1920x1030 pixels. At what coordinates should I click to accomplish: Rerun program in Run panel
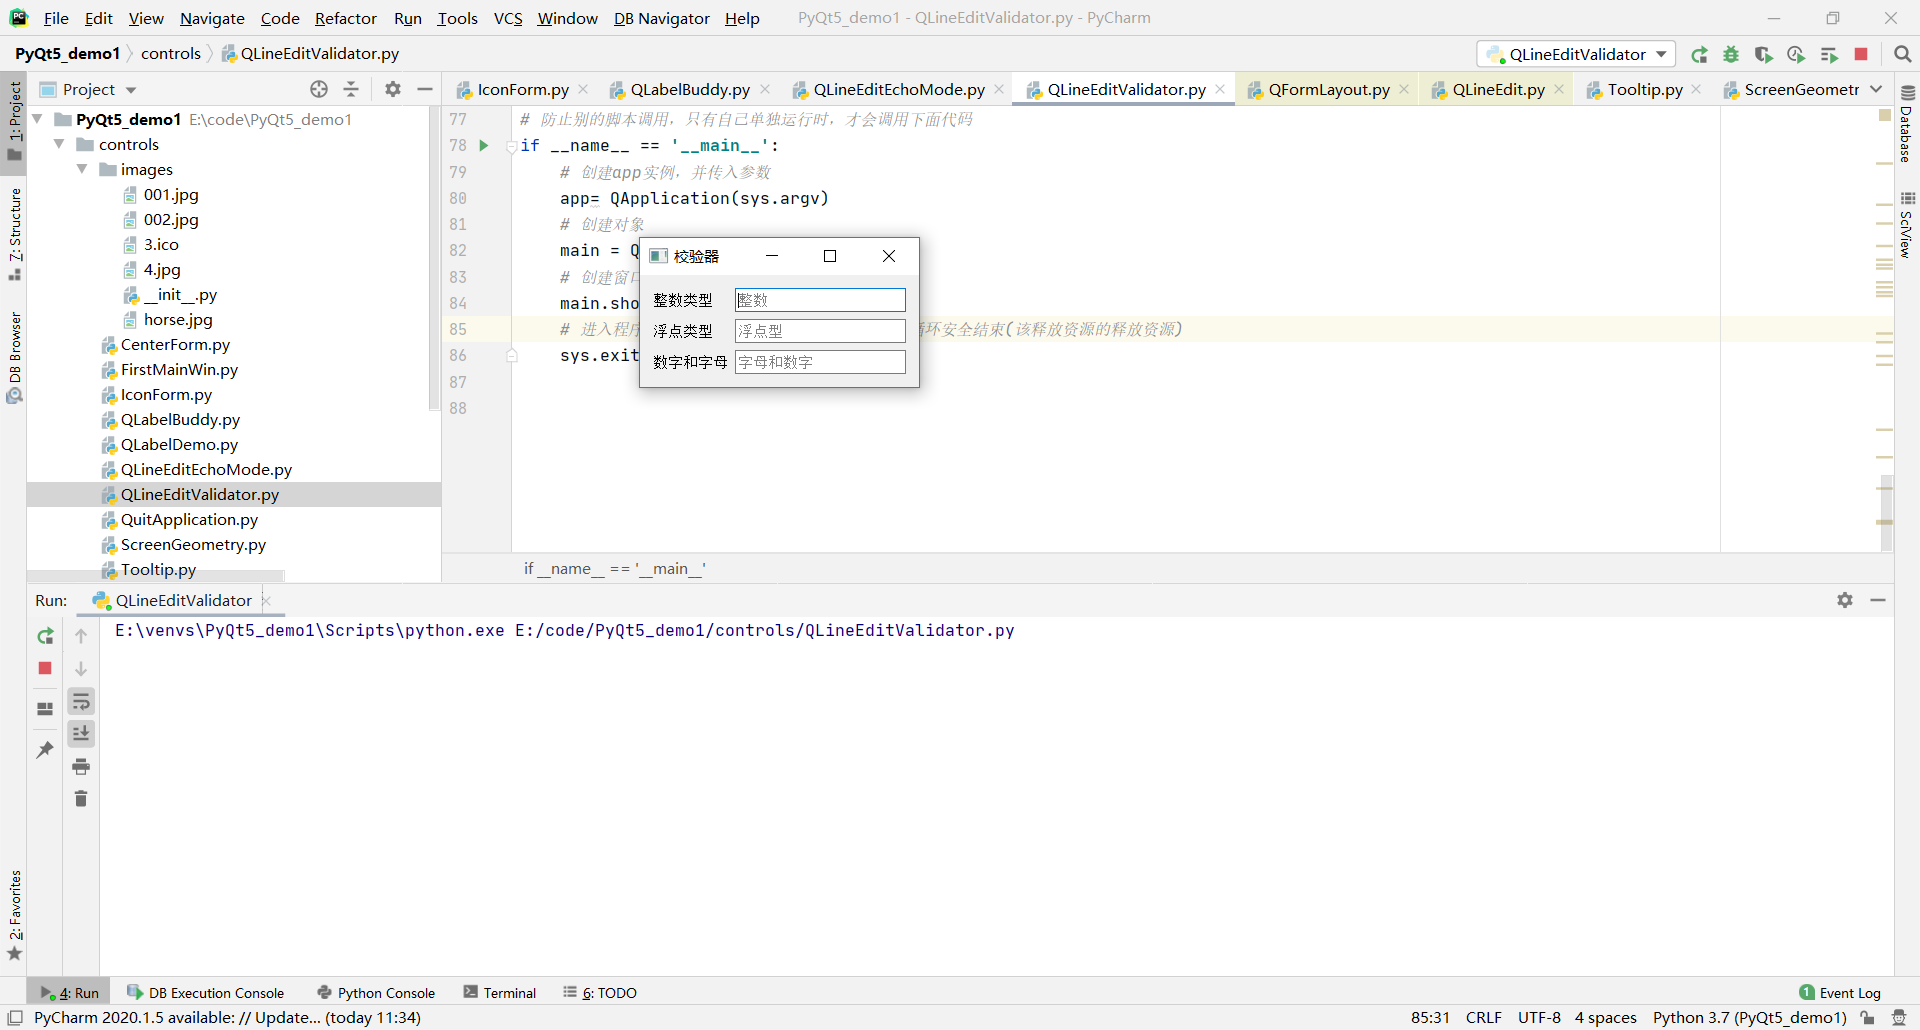(x=45, y=636)
